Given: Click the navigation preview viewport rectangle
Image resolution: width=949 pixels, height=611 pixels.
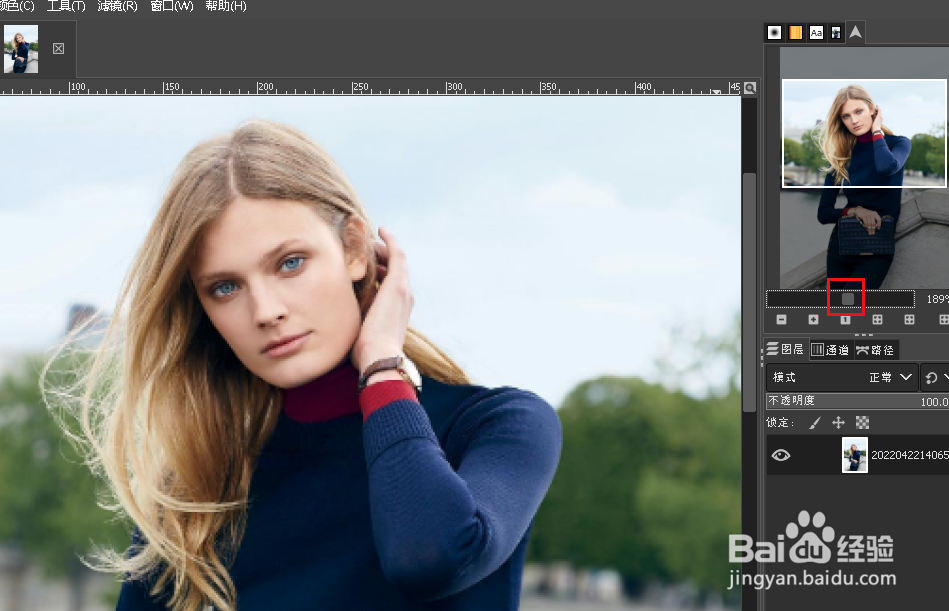Looking at the screenshot, I should point(864,133).
